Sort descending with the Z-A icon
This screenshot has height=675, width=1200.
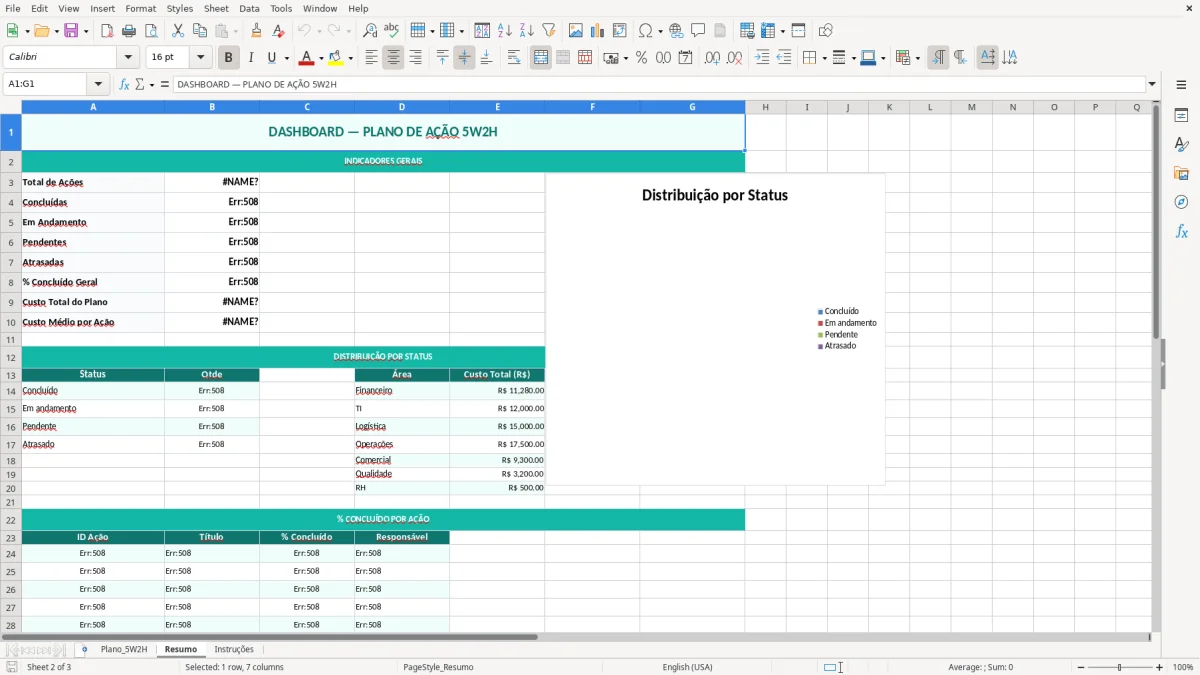527,31
